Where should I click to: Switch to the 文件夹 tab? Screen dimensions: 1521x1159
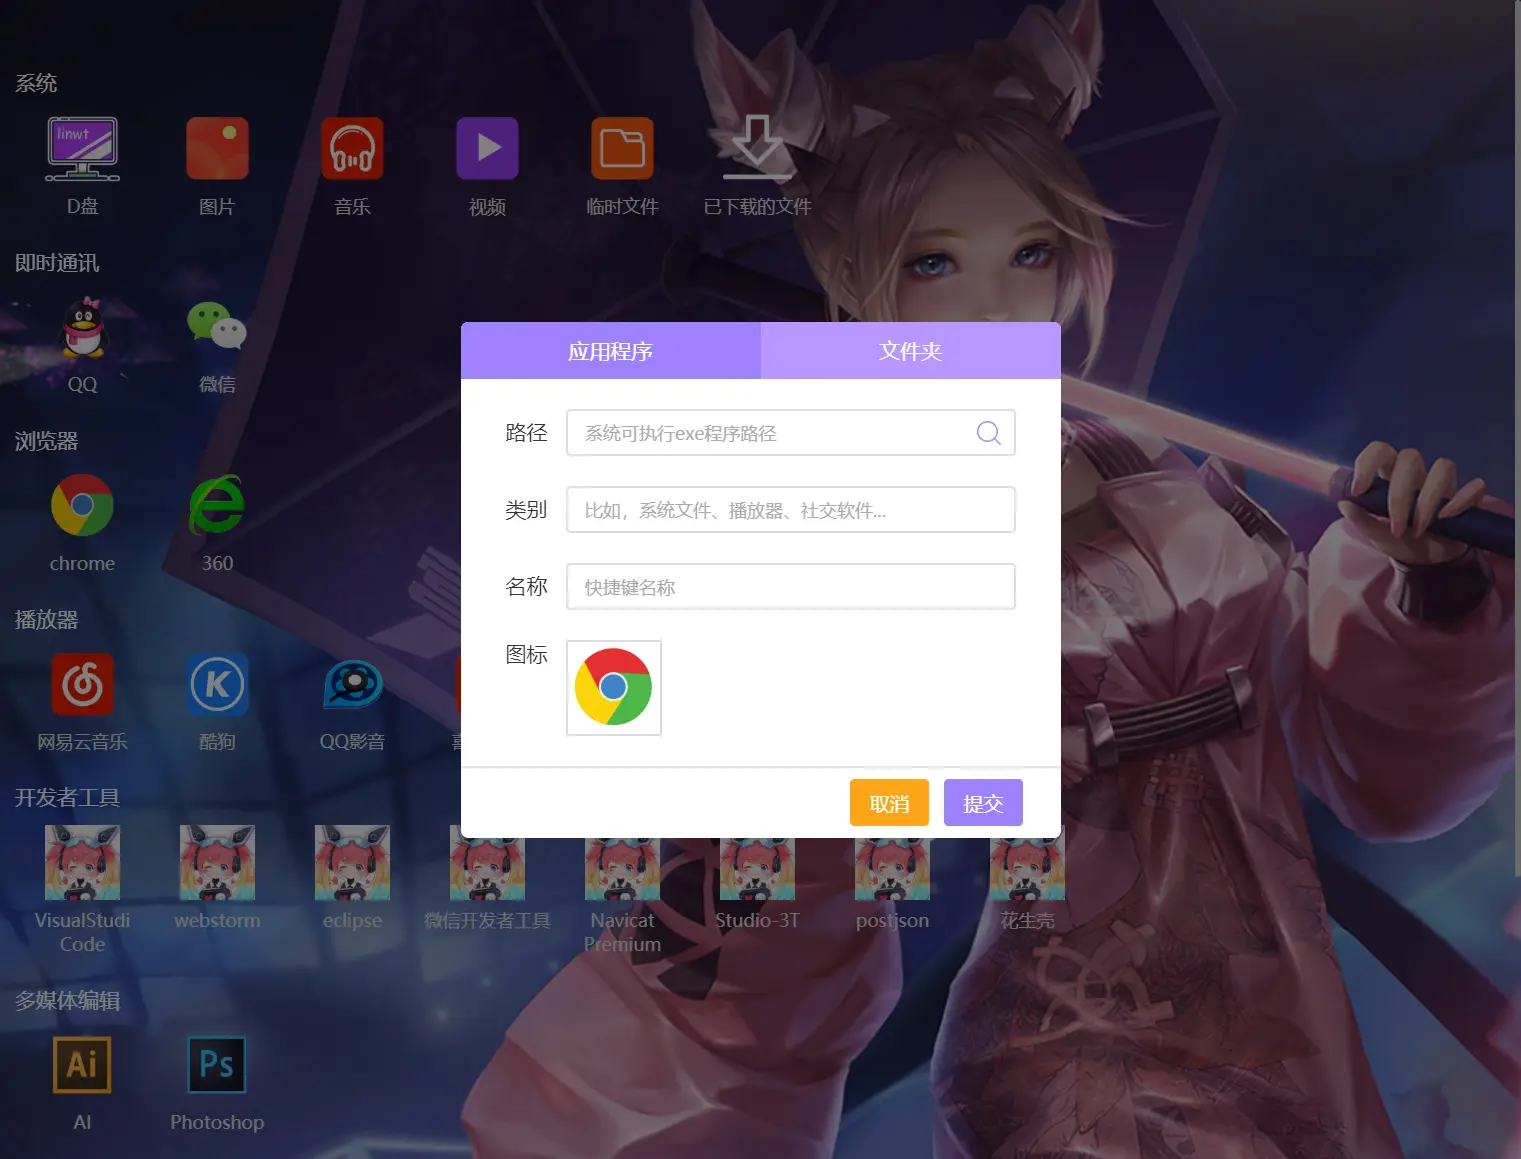click(x=911, y=351)
